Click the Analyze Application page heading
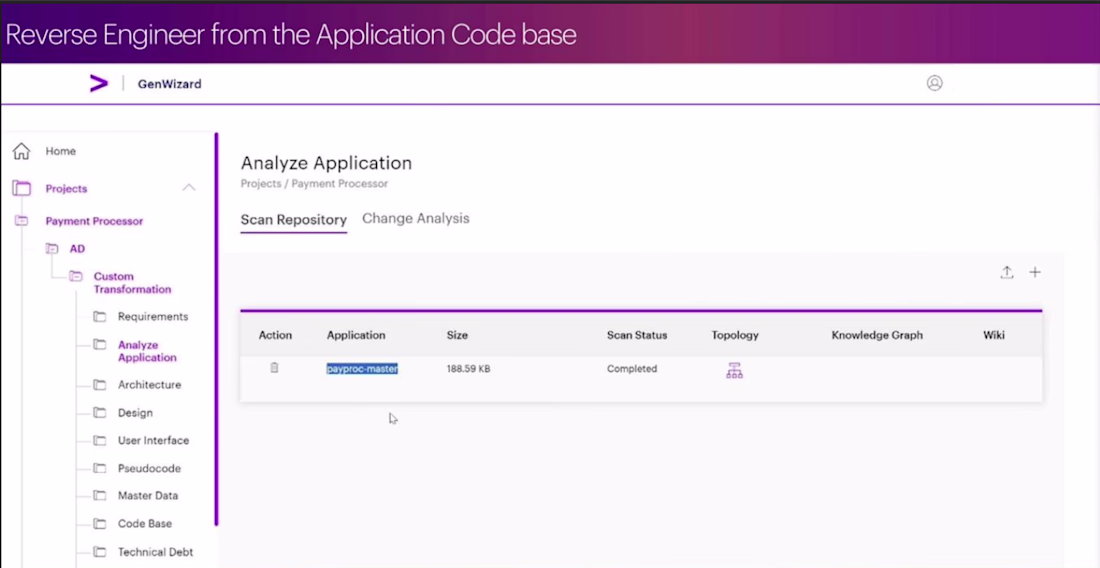This screenshot has height=568, width=1100. (326, 163)
